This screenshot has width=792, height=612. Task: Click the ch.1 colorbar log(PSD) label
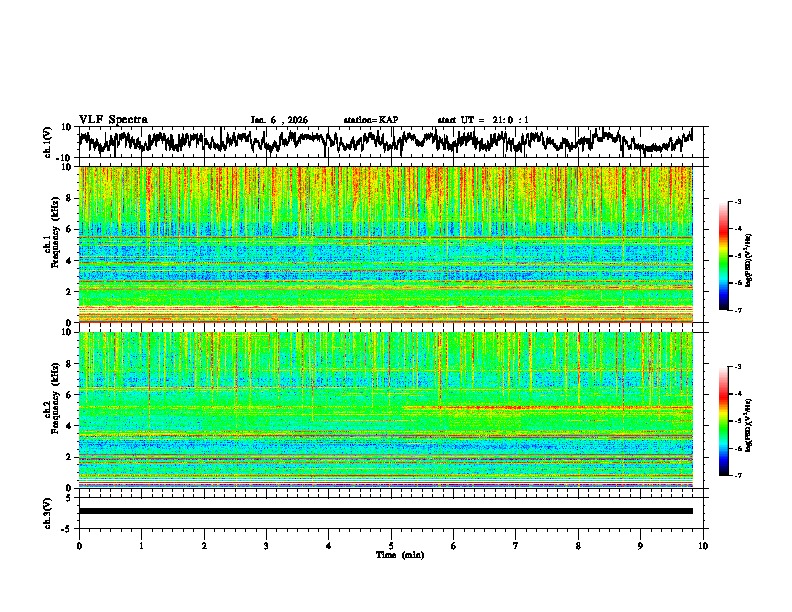pyautogui.click(x=749, y=260)
